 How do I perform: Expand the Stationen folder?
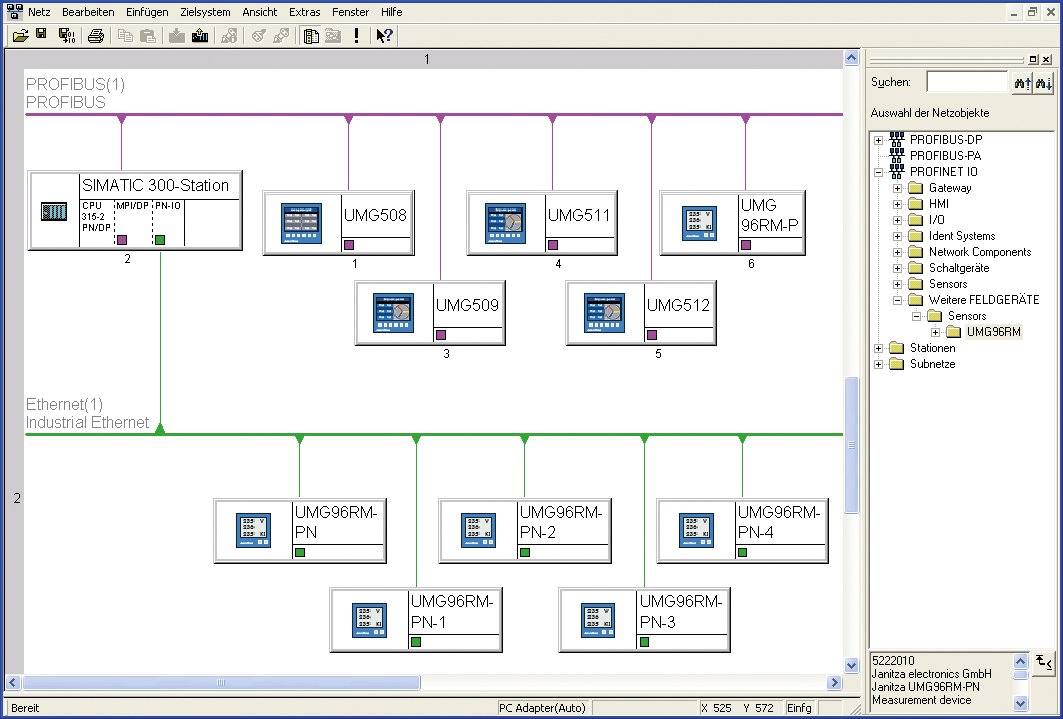(x=879, y=348)
